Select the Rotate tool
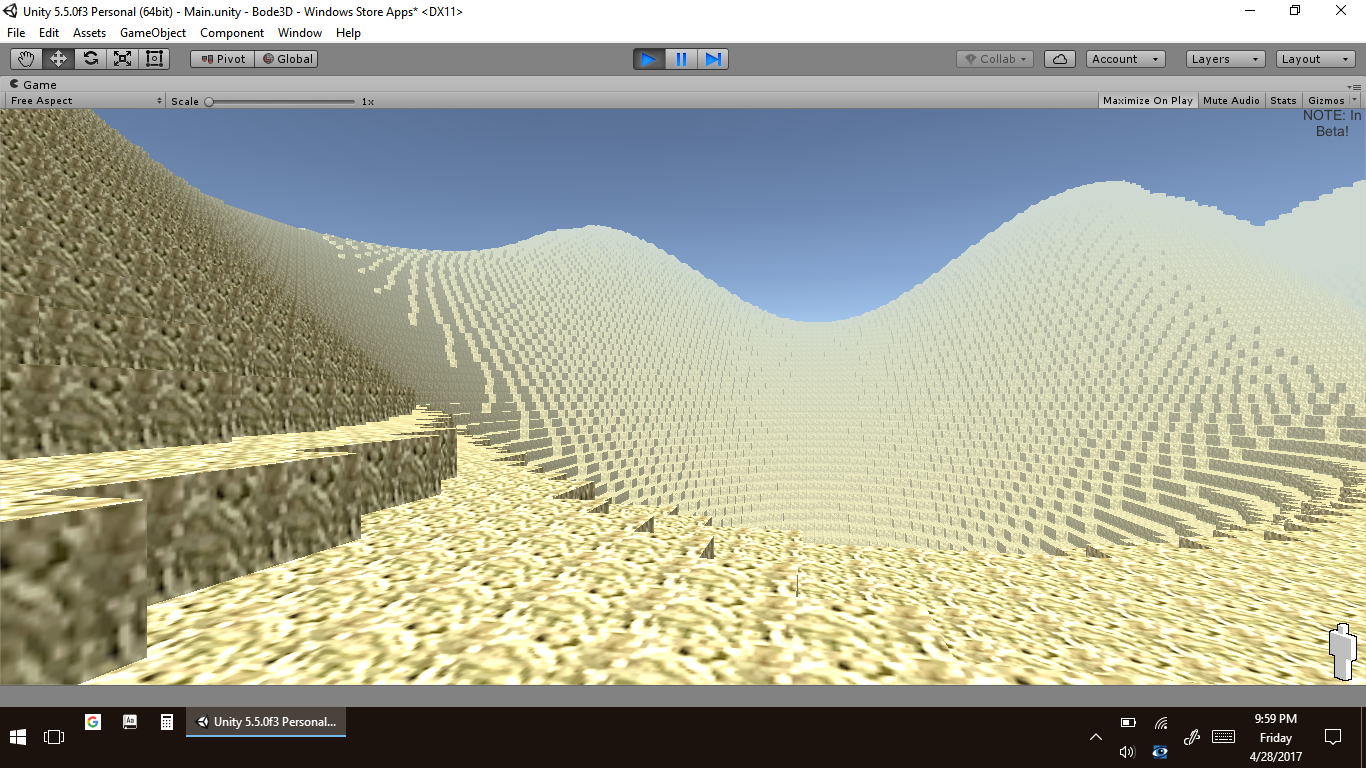The width and height of the screenshot is (1366, 768). pyautogui.click(x=90, y=59)
